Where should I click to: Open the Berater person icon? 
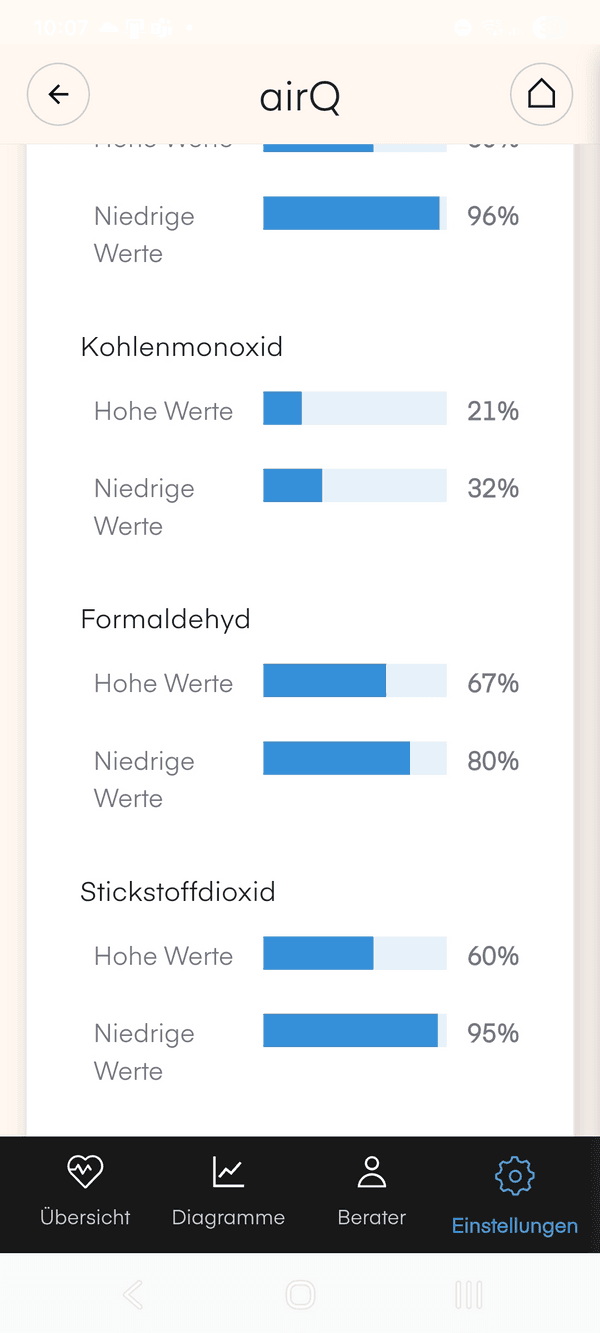(x=372, y=1172)
